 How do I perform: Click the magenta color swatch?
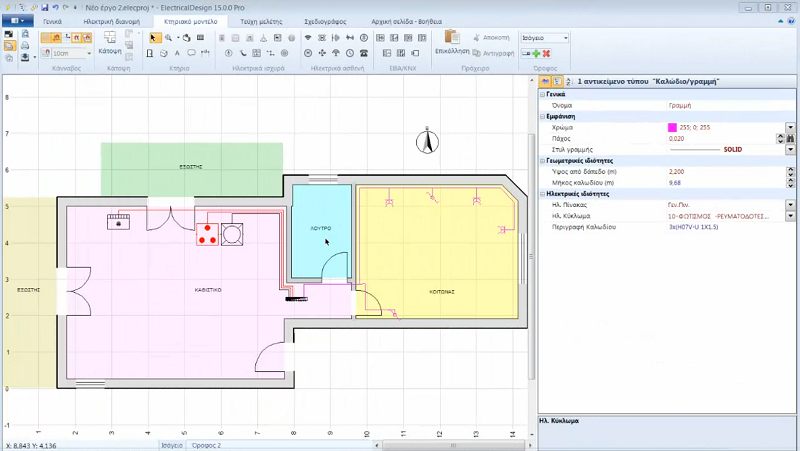pos(672,128)
